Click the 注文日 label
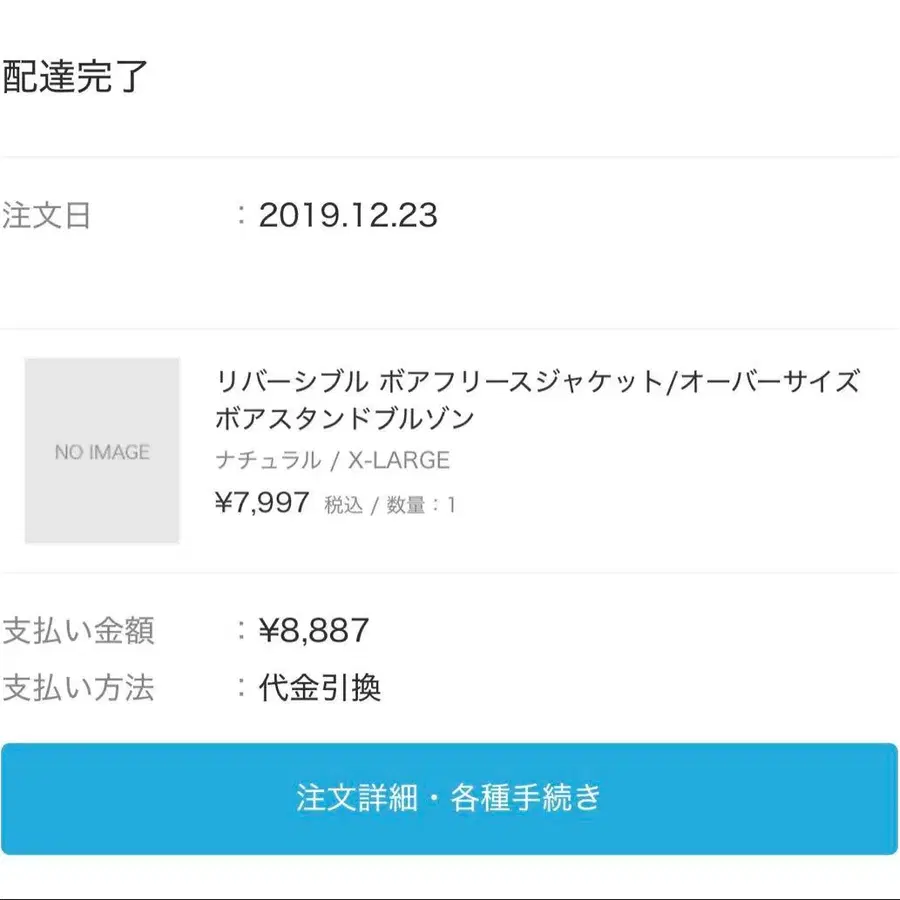The width and height of the screenshot is (900, 900). pyautogui.click(x=47, y=215)
